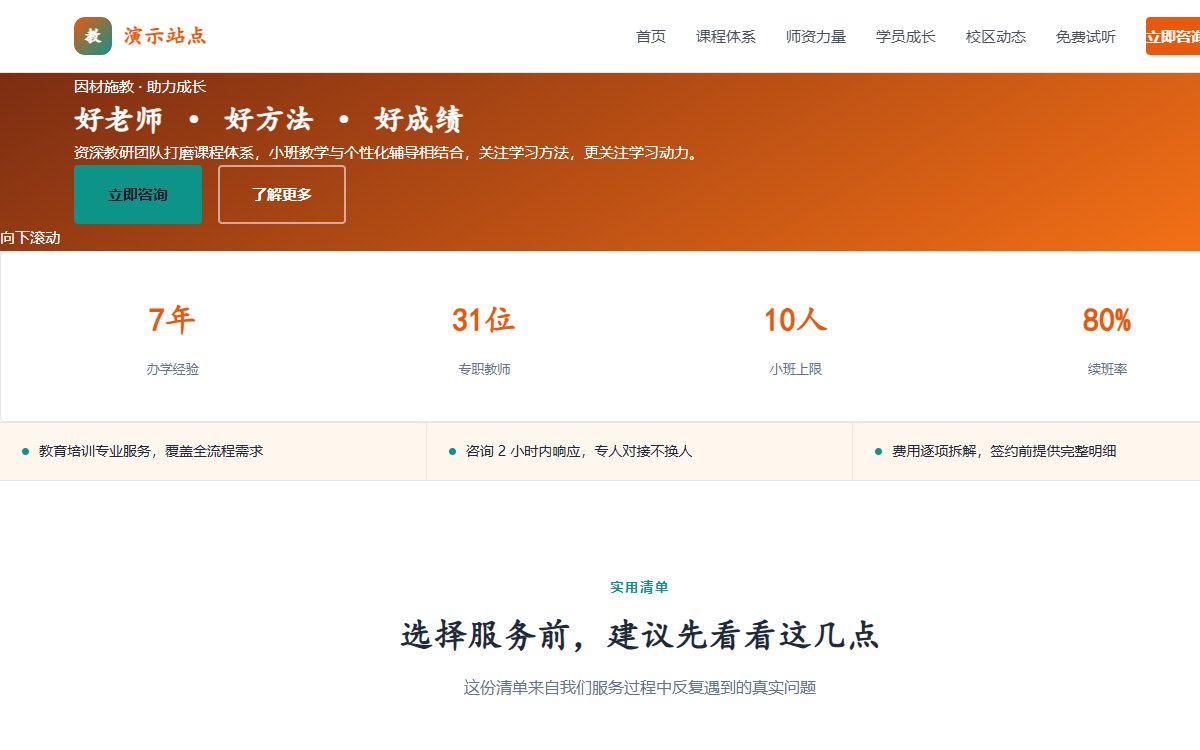Click the 续班率 label
The height and width of the screenshot is (750, 1200).
pyautogui.click(x=1107, y=369)
